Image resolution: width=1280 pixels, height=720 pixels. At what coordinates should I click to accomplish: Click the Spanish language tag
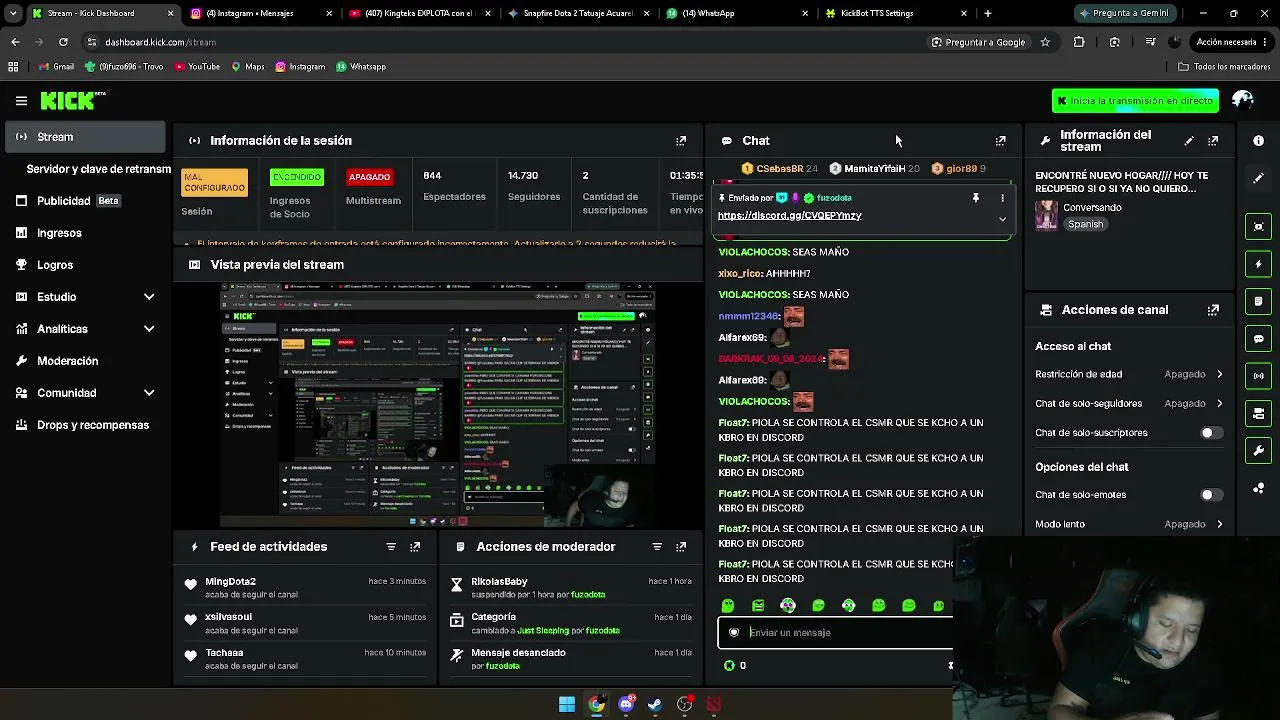click(1085, 224)
